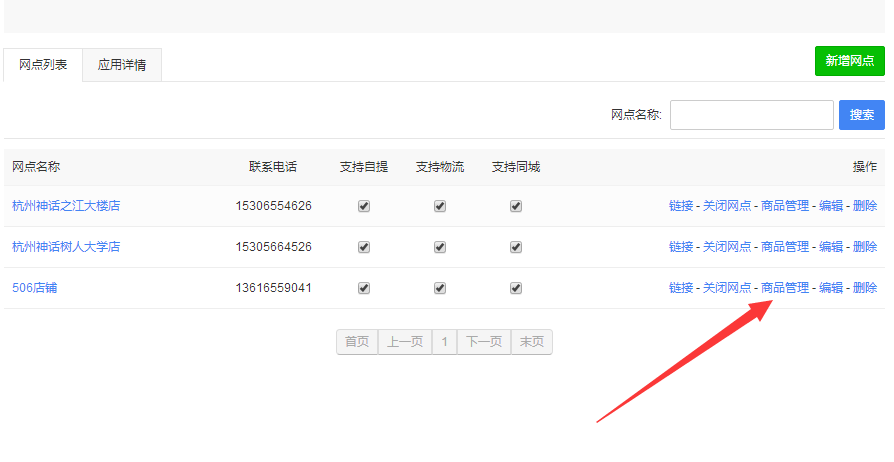Toggle 支持同城 checkbox for 506店铺
This screenshot has width=894, height=462.
pos(516,288)
